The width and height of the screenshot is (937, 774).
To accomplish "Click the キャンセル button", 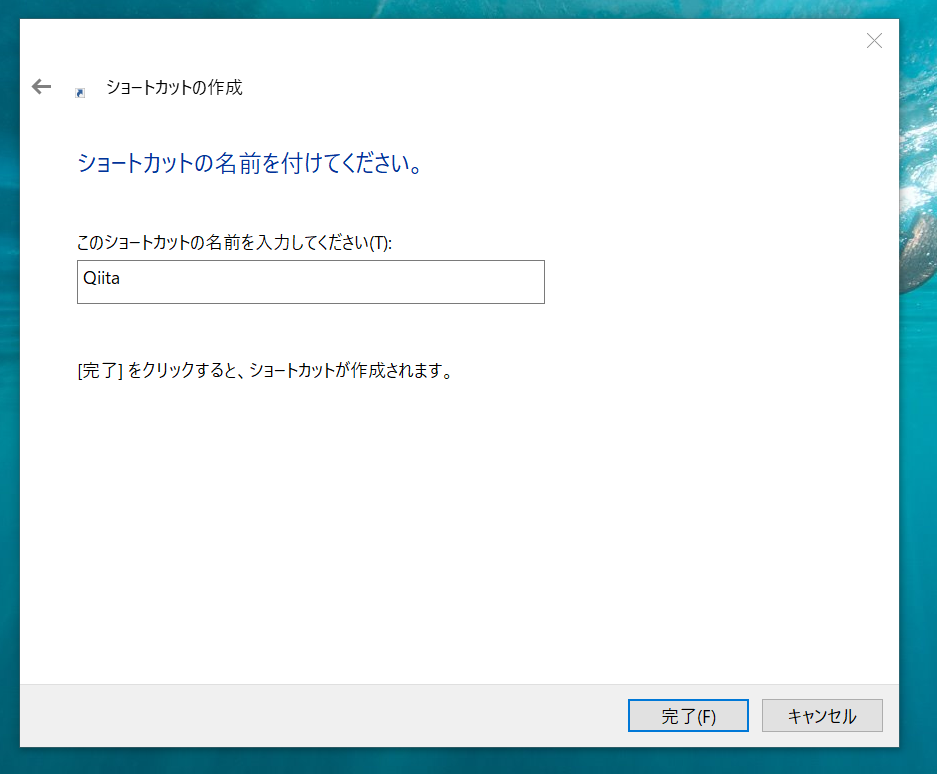I will coord(822,715).
